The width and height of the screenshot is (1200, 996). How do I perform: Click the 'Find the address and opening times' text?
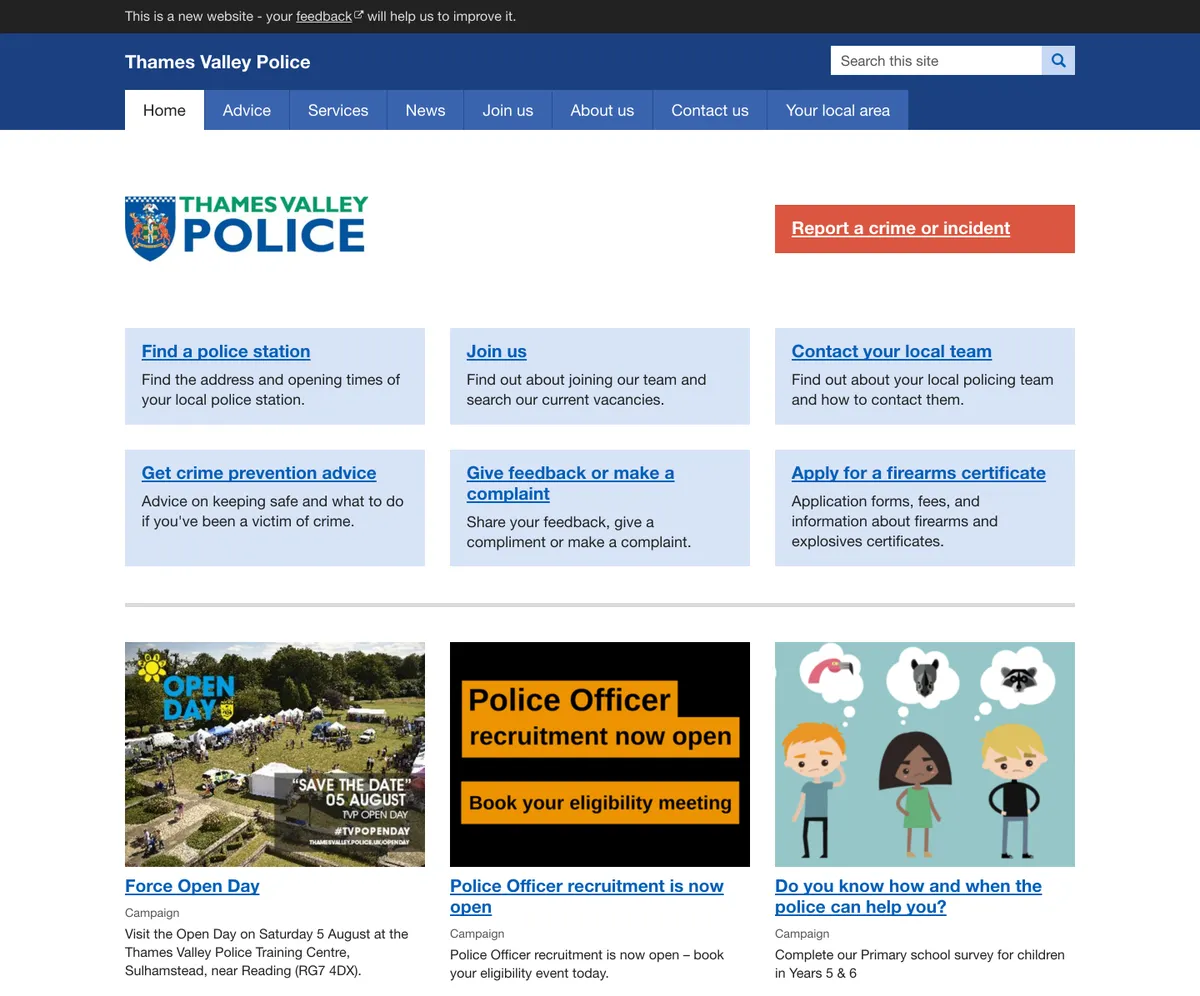271,389
